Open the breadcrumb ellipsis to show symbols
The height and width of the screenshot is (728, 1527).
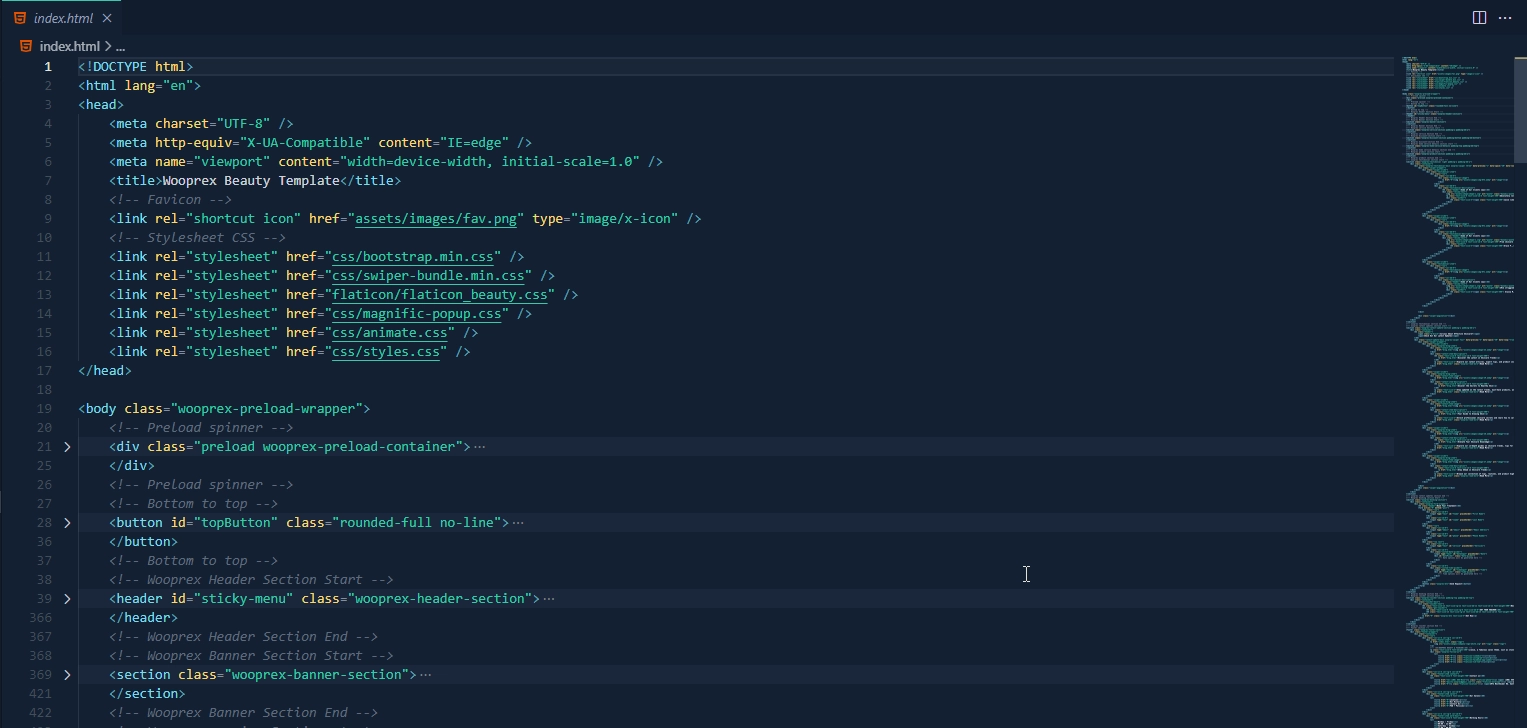pyautogui.click(x=119, y=45)
